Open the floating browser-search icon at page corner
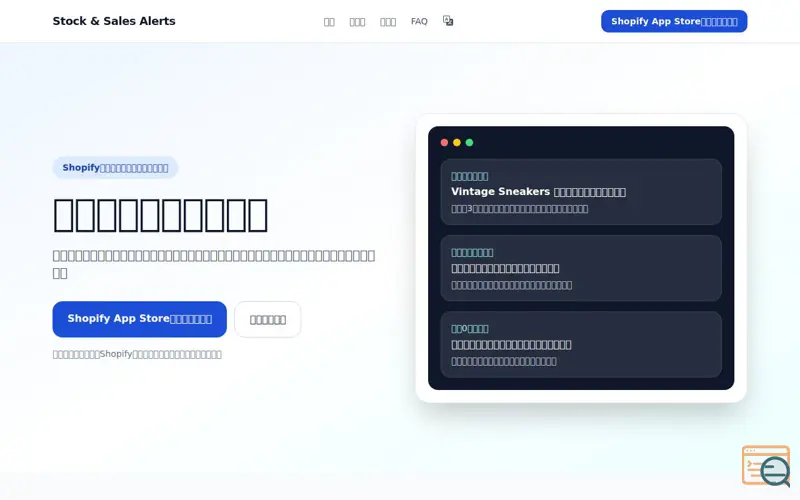This screenshot has height=500, width=800. (766, 466)
